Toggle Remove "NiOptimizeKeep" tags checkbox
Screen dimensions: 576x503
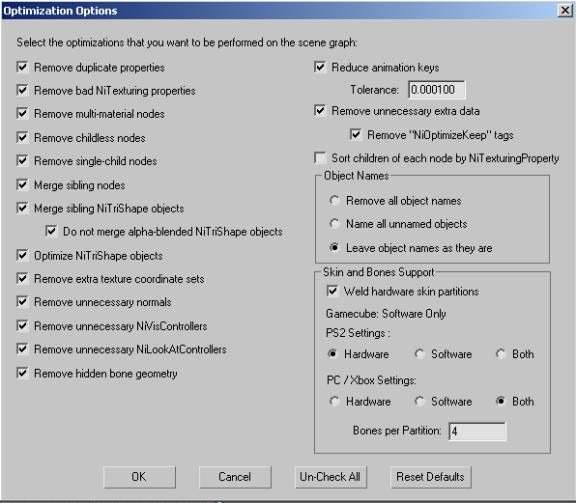[356, 134]
